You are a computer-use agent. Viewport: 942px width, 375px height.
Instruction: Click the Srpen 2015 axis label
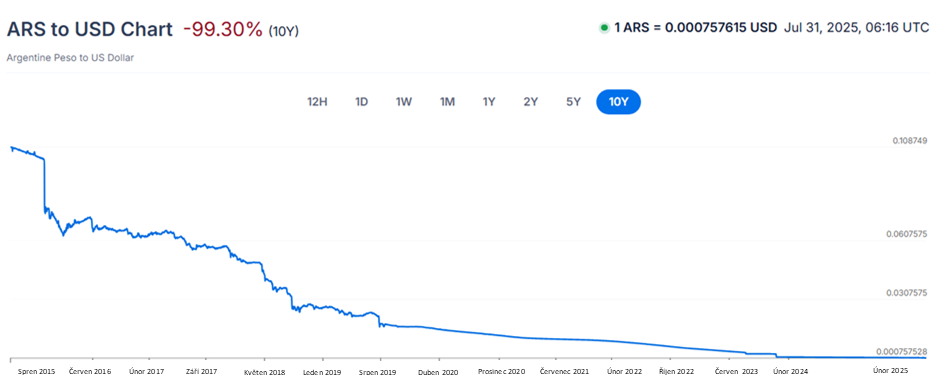point(36,371)
